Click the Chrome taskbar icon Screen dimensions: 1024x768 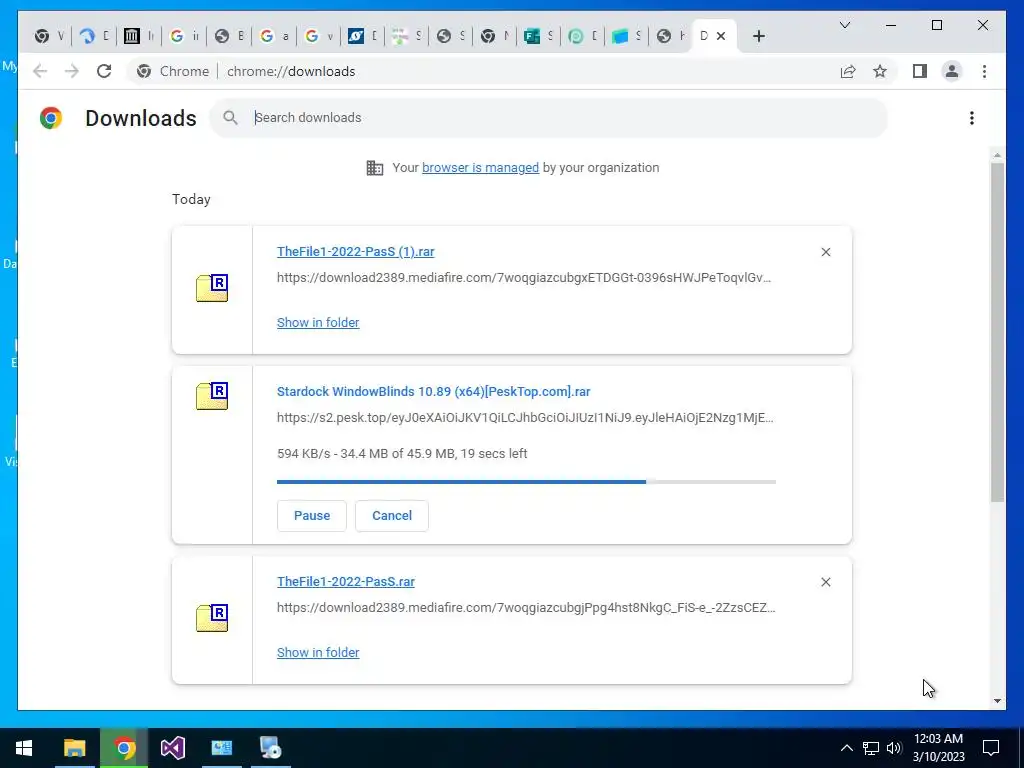click(x=124, y=748)
